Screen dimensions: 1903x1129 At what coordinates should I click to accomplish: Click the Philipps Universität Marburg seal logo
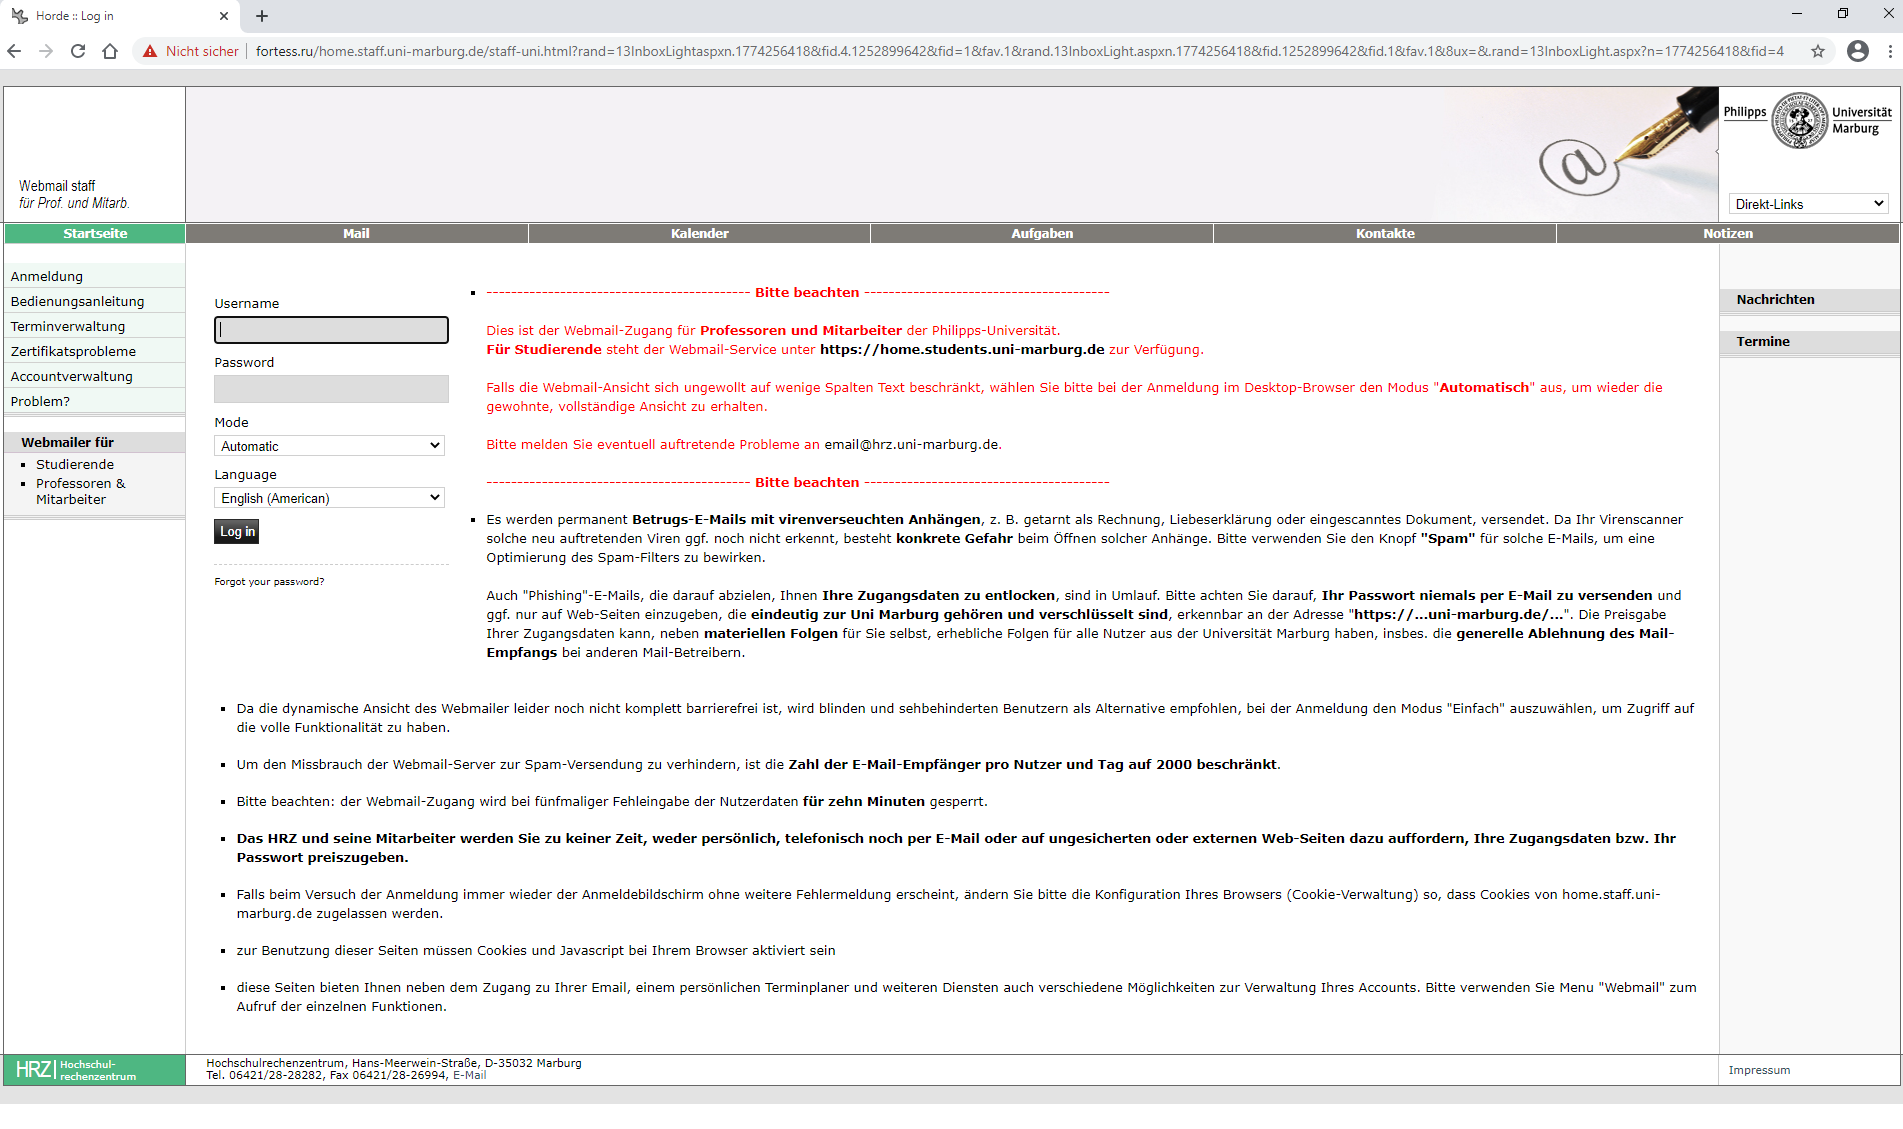pyautogui.click(x=1800, y=121)
